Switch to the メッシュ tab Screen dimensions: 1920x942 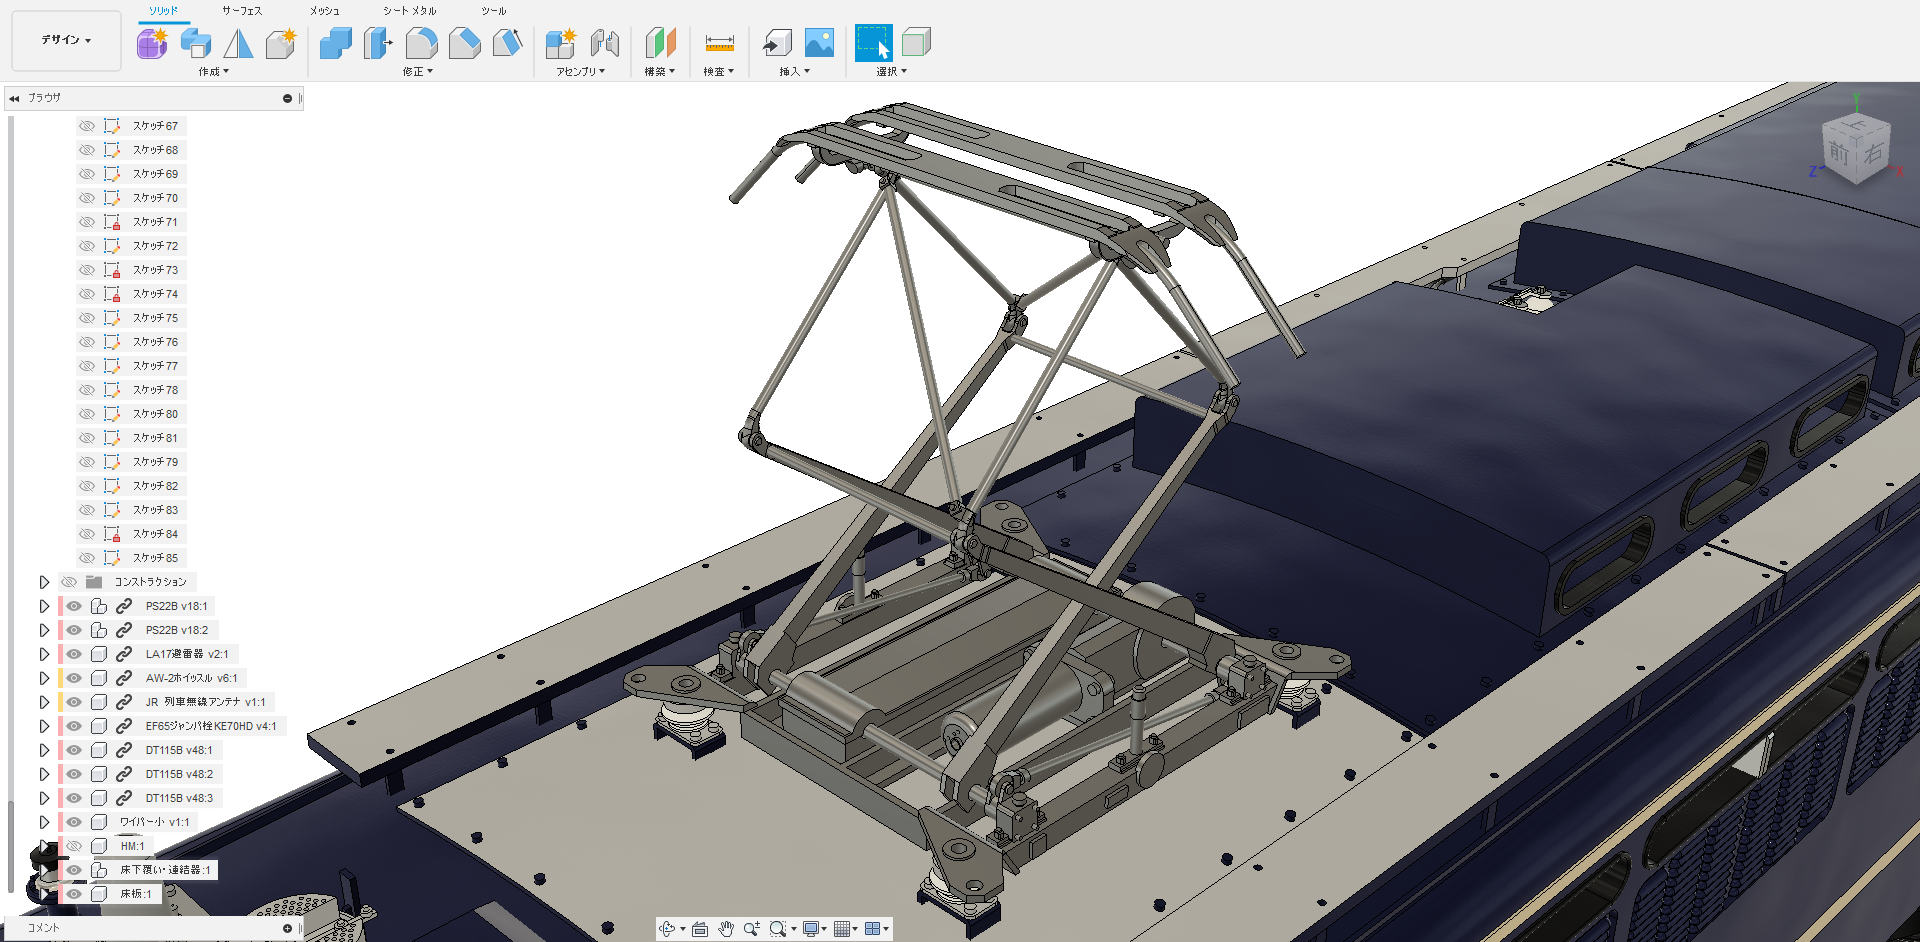324,11
